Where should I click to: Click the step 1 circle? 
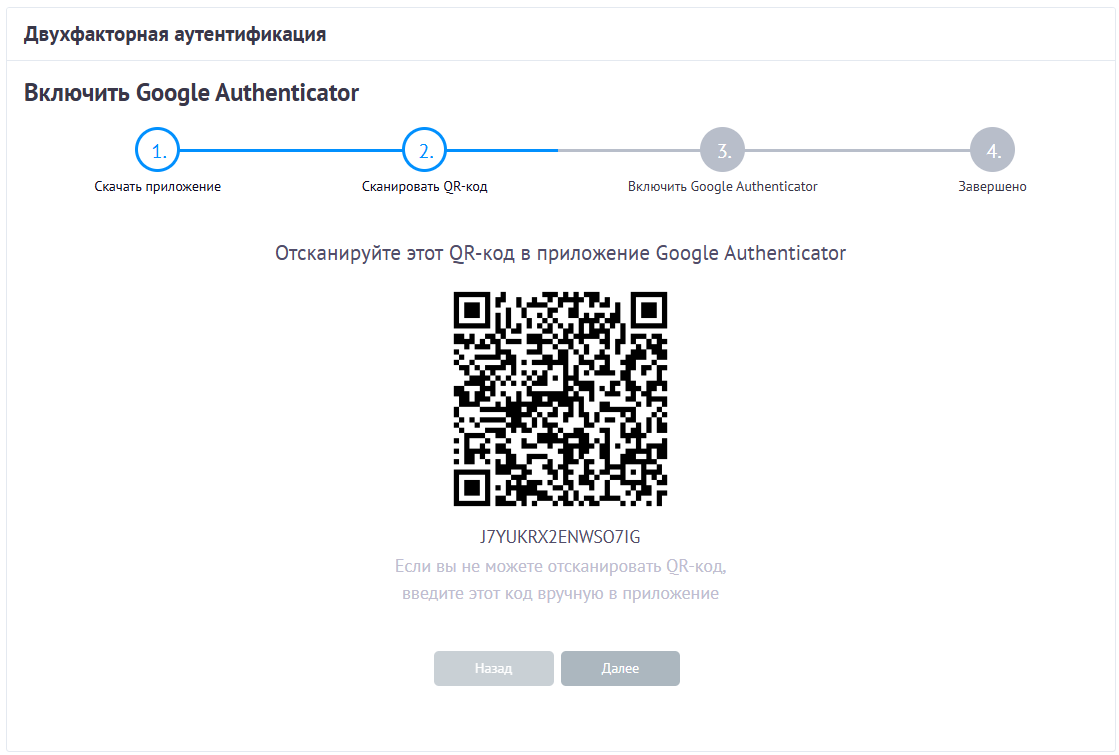point(157,150)
